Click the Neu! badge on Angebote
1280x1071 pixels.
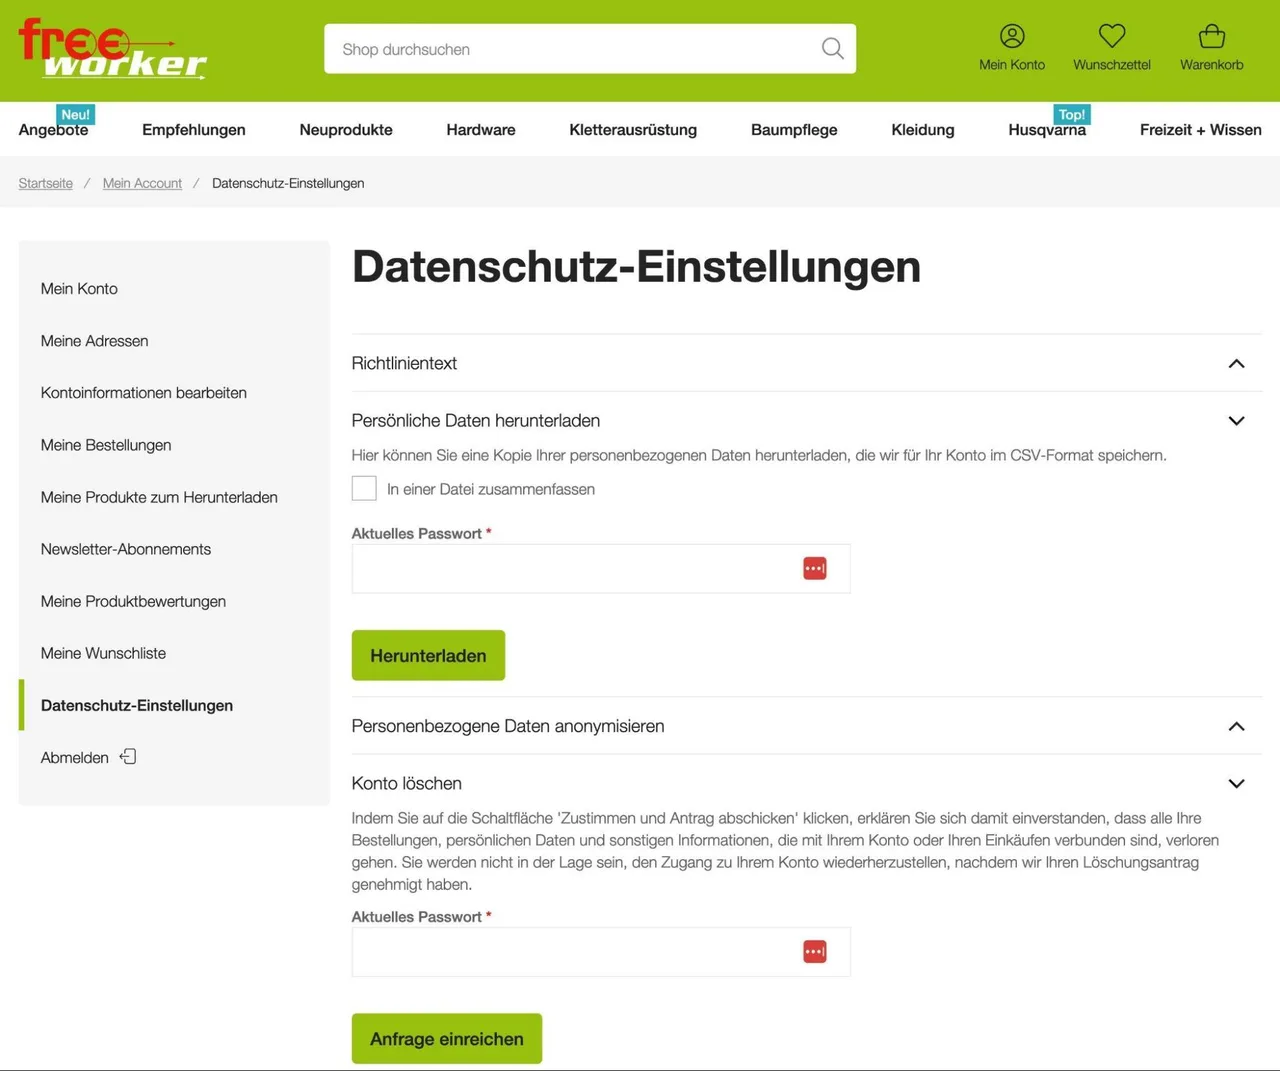75,114
